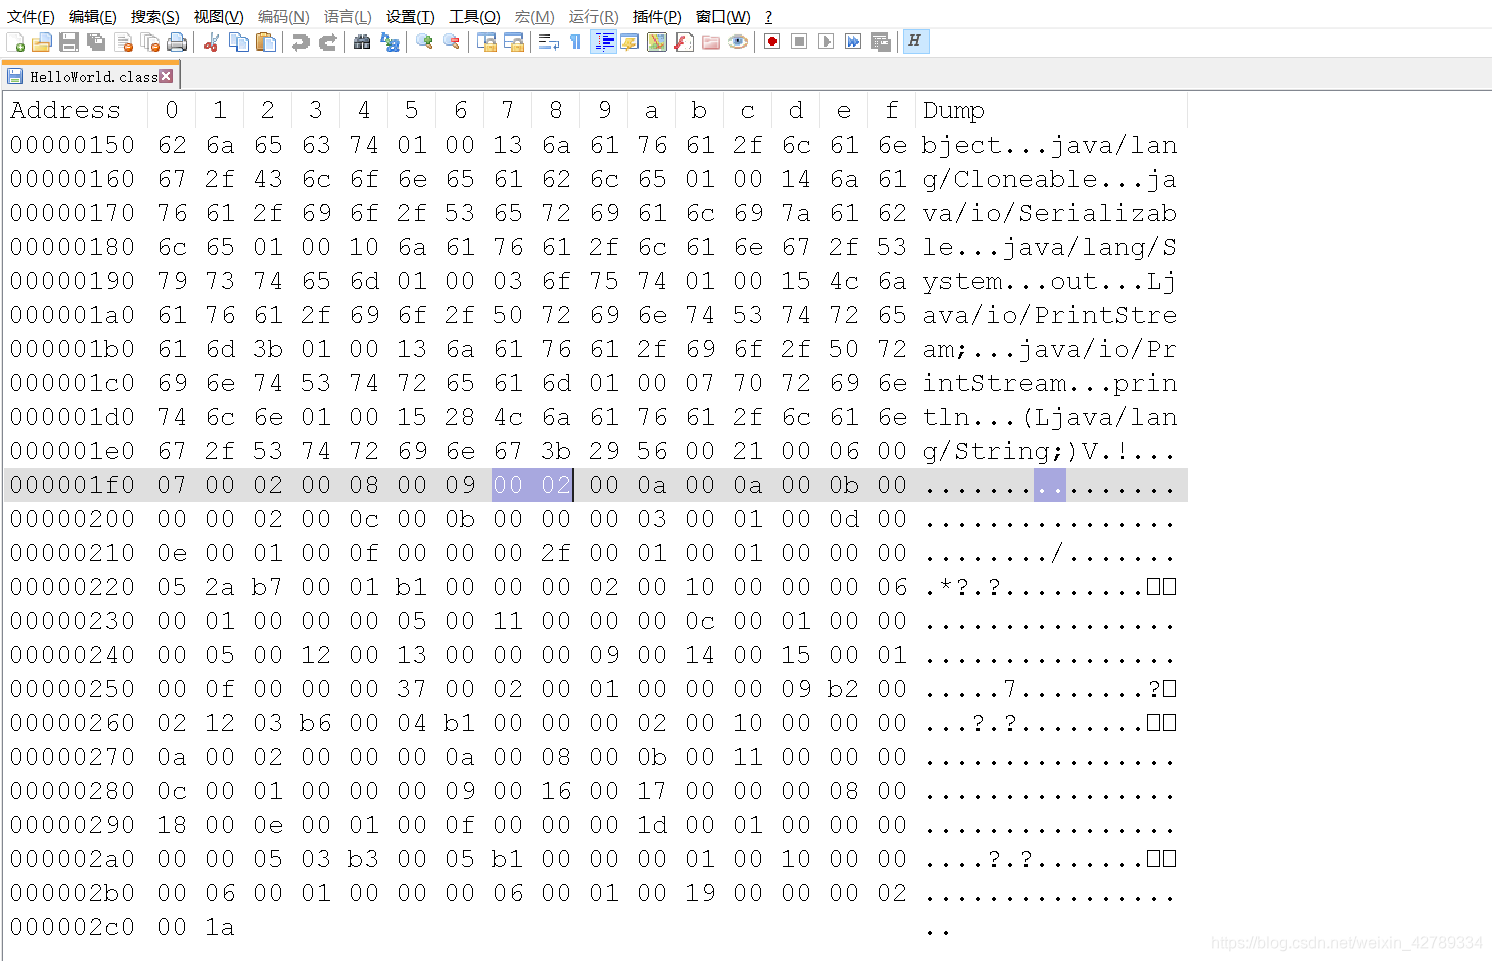Click address label 00000180
The image size is (1492, 961).
(72, 247)
